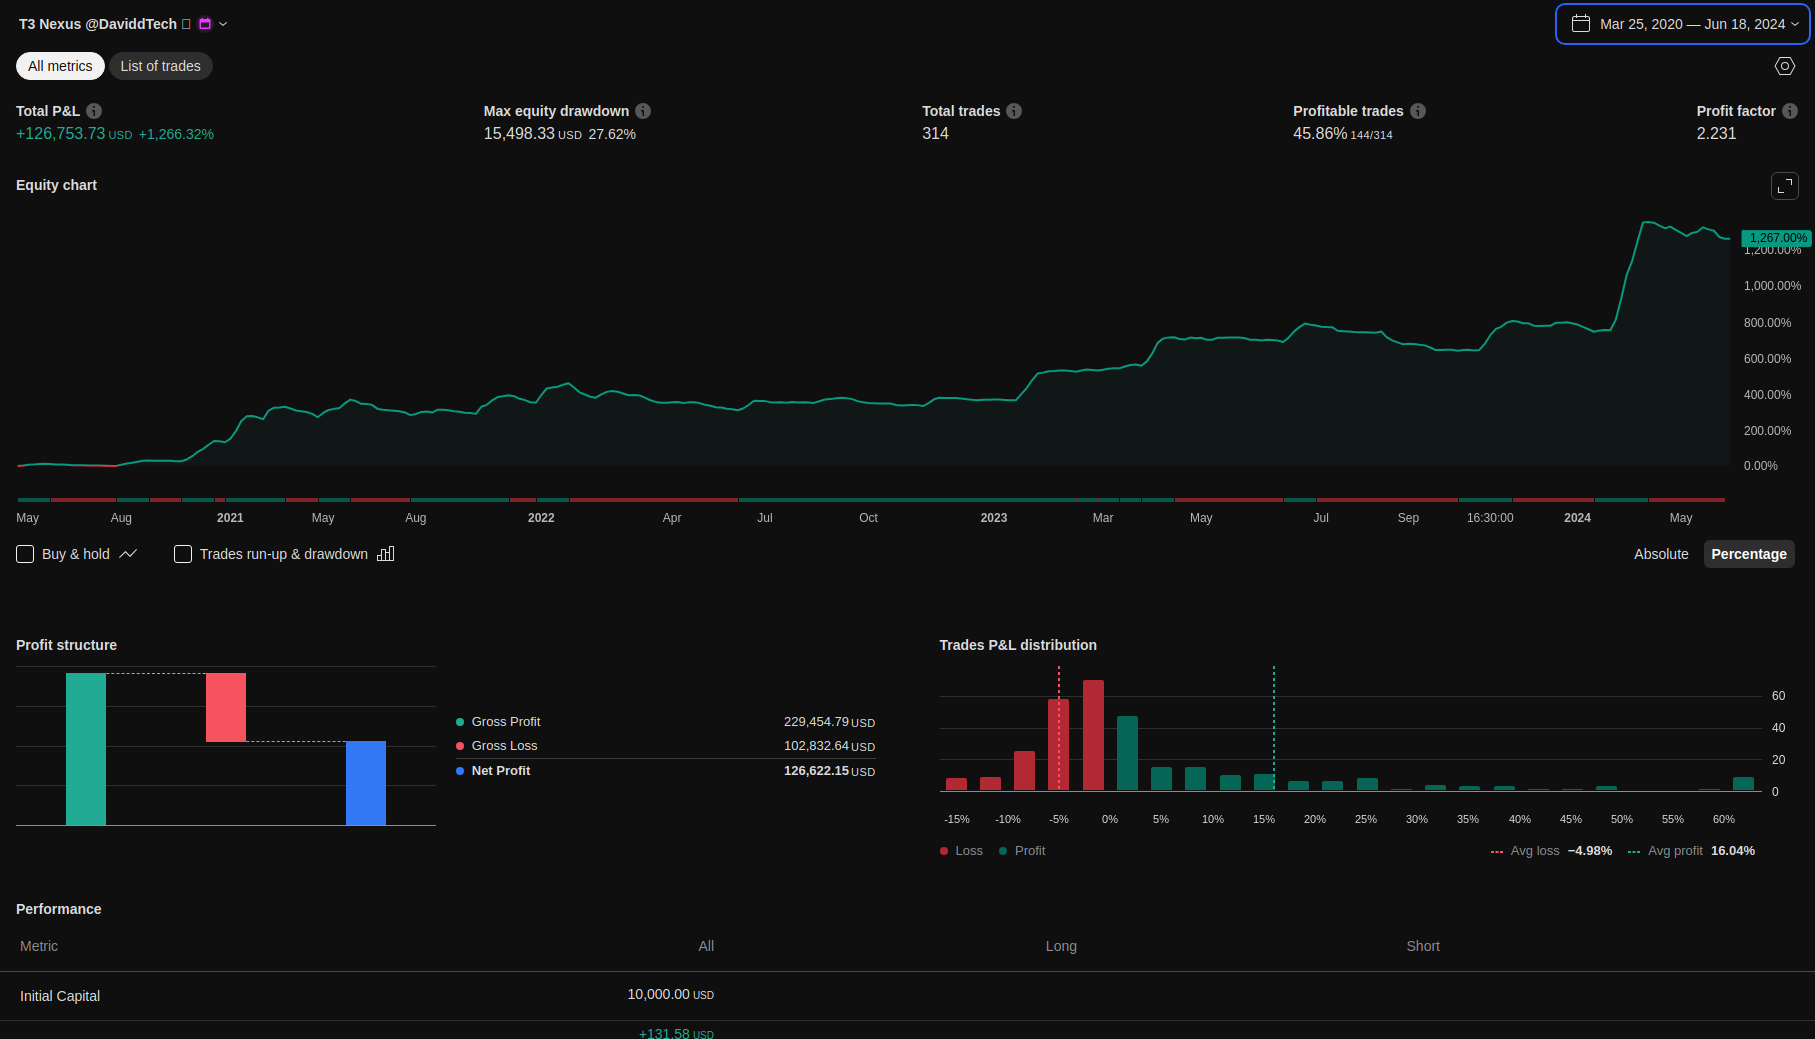Open the hexagon settings icon

(1784, 66)
